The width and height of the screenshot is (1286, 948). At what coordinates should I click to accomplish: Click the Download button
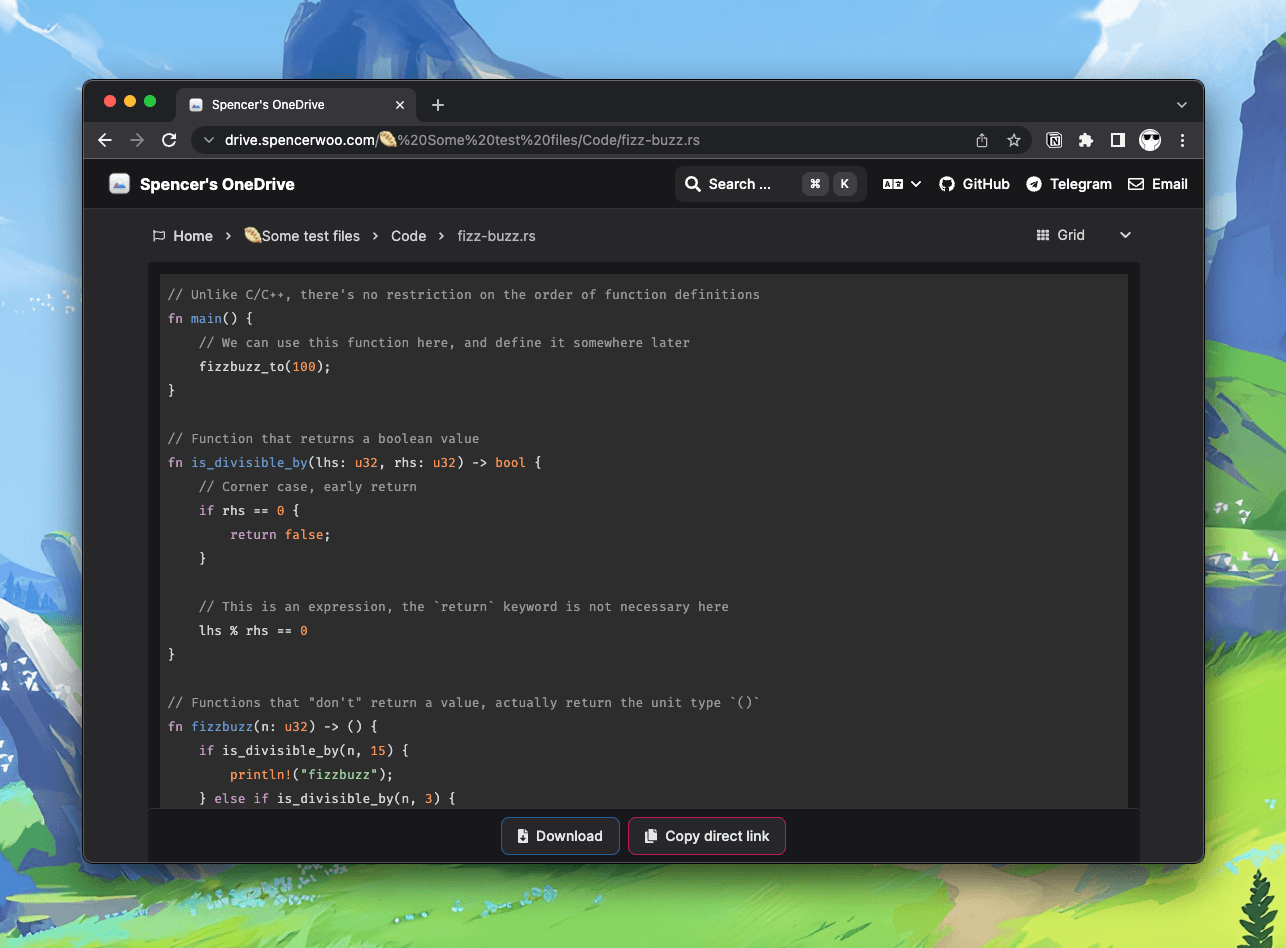[x=560, y=836]
